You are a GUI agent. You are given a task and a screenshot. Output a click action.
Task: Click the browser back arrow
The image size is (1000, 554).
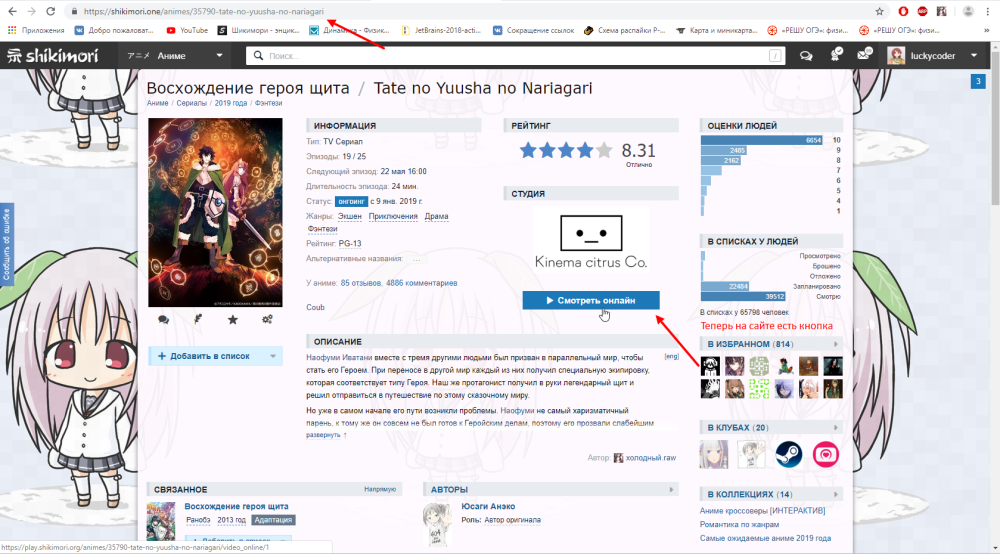click(13, 11)
